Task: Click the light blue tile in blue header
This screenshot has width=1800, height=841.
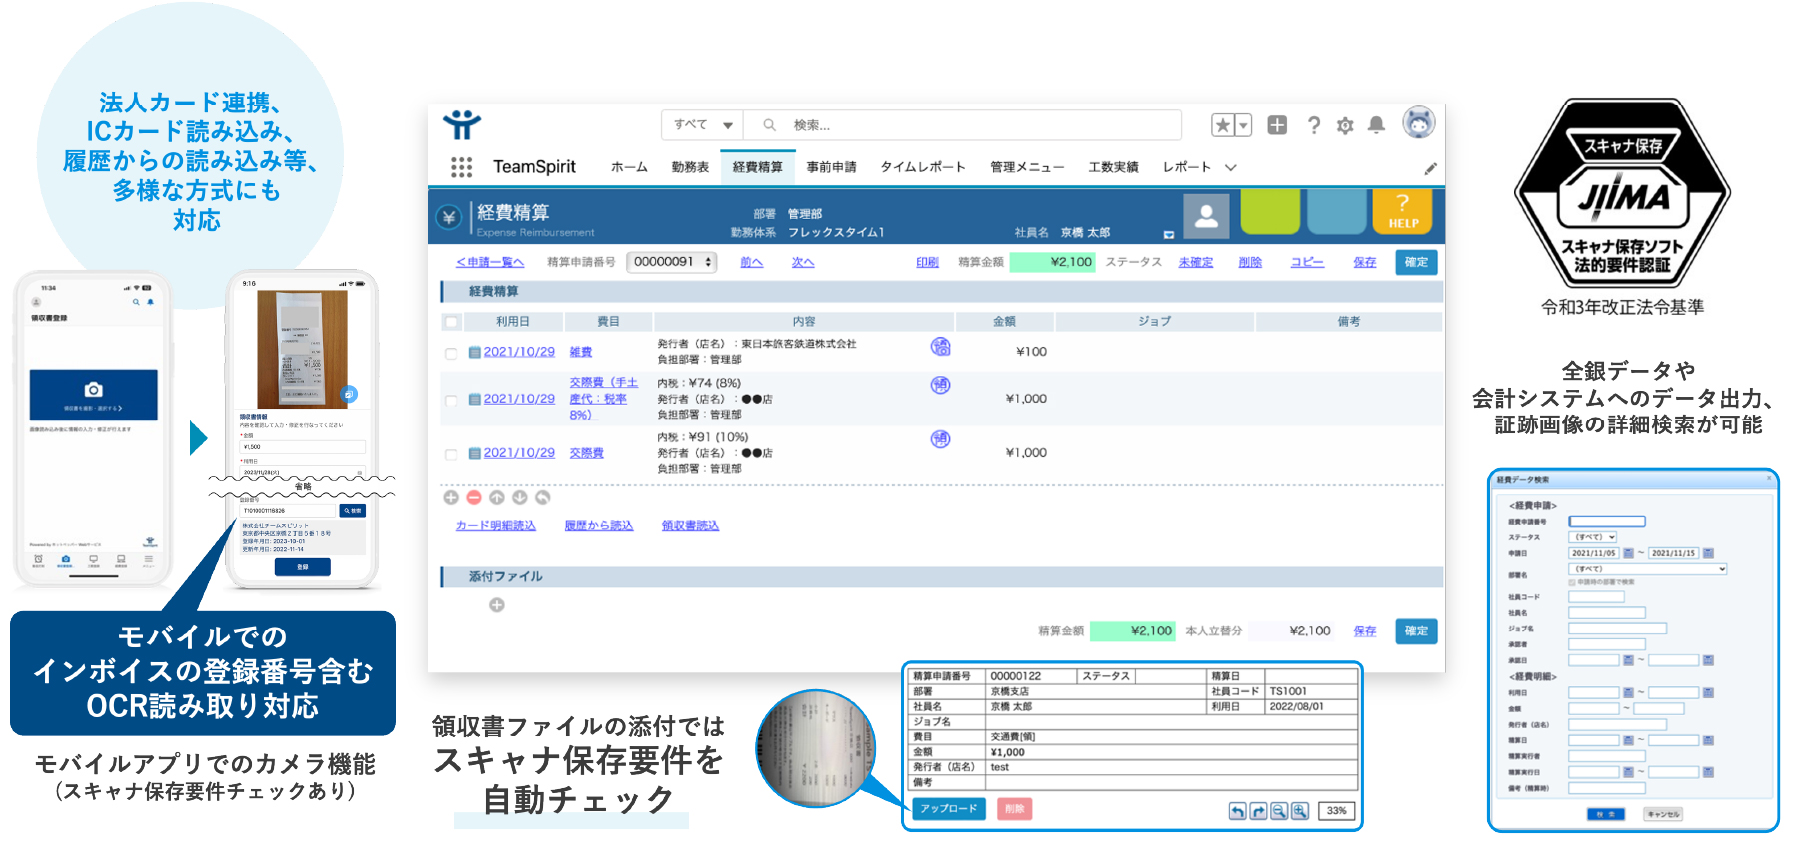Action: click(x=1336, y=212)
